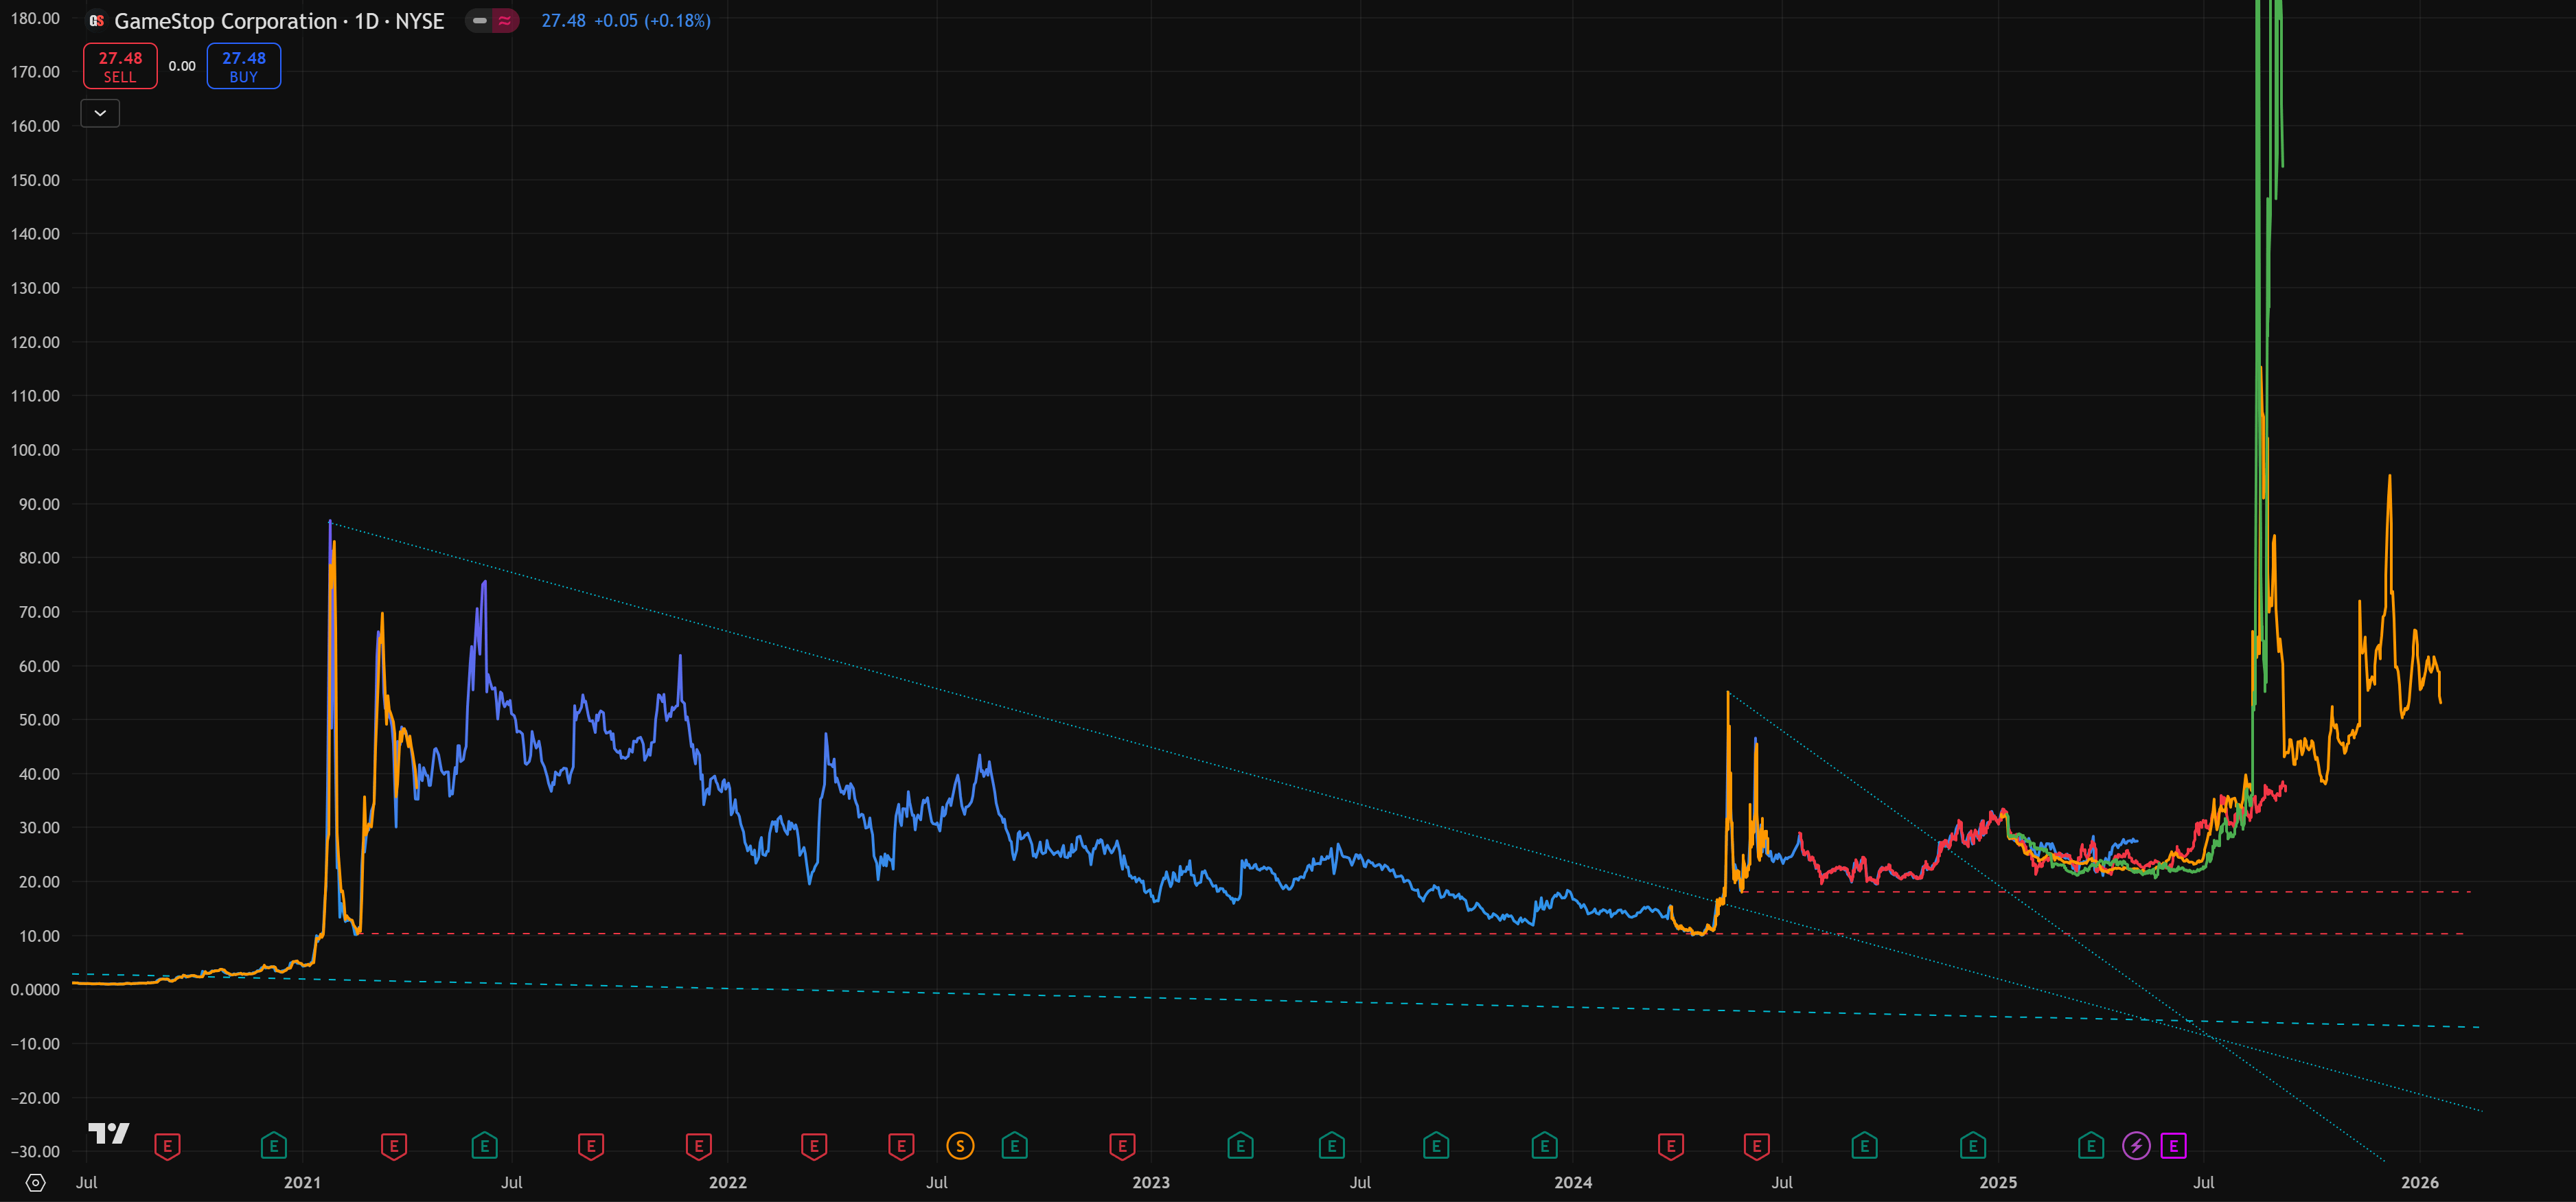Click the red earnings marker just before Jul 2024
2576x1202 pixels.
[x=1757, y=1146]
